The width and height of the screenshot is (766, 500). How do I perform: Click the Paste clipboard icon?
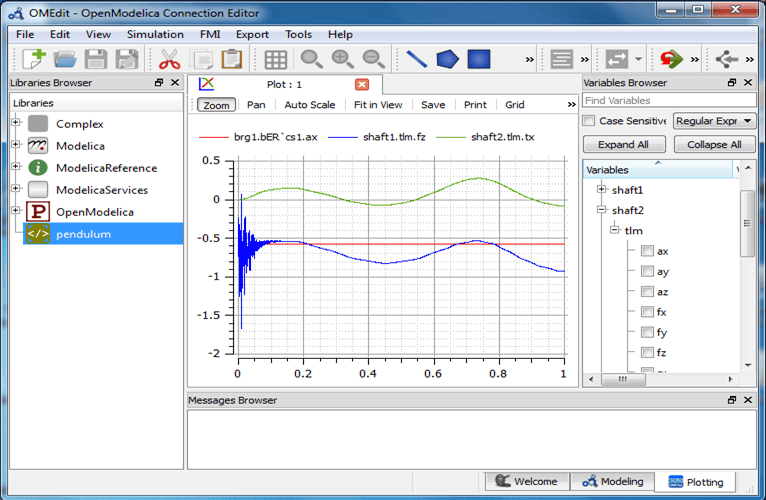pos(232,59)
